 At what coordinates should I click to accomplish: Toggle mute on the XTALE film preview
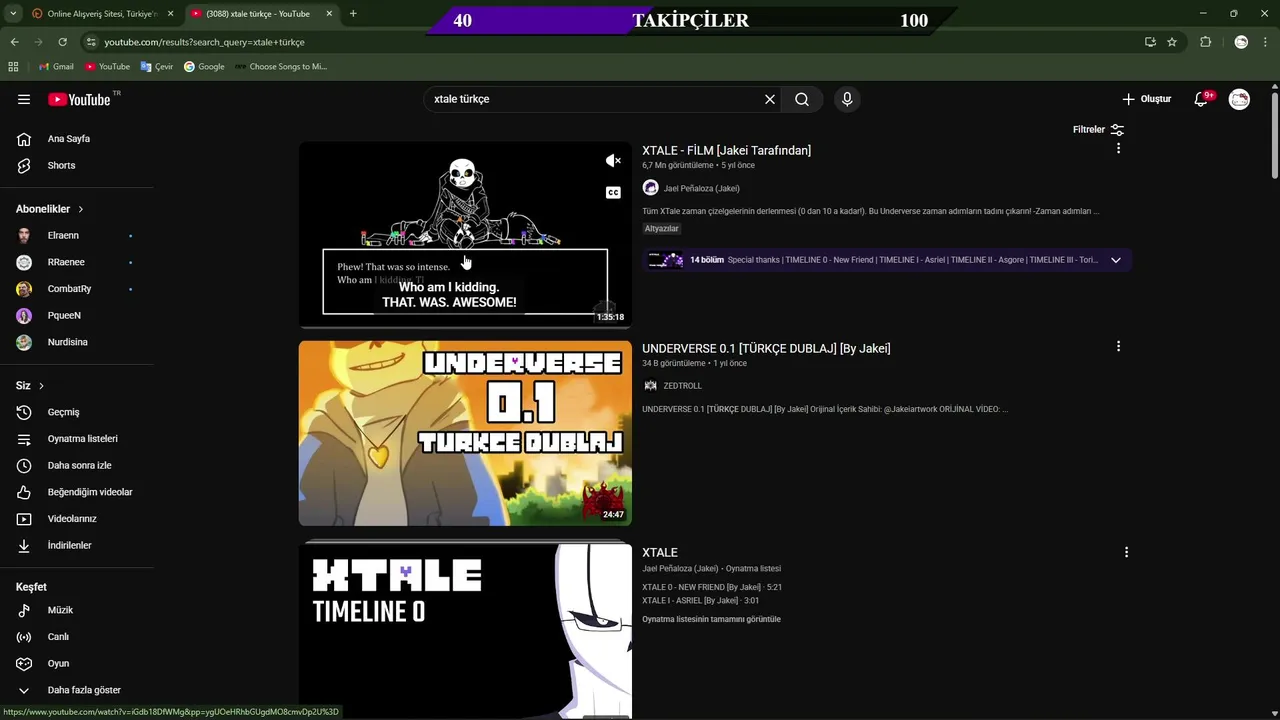tap(613, 161)
